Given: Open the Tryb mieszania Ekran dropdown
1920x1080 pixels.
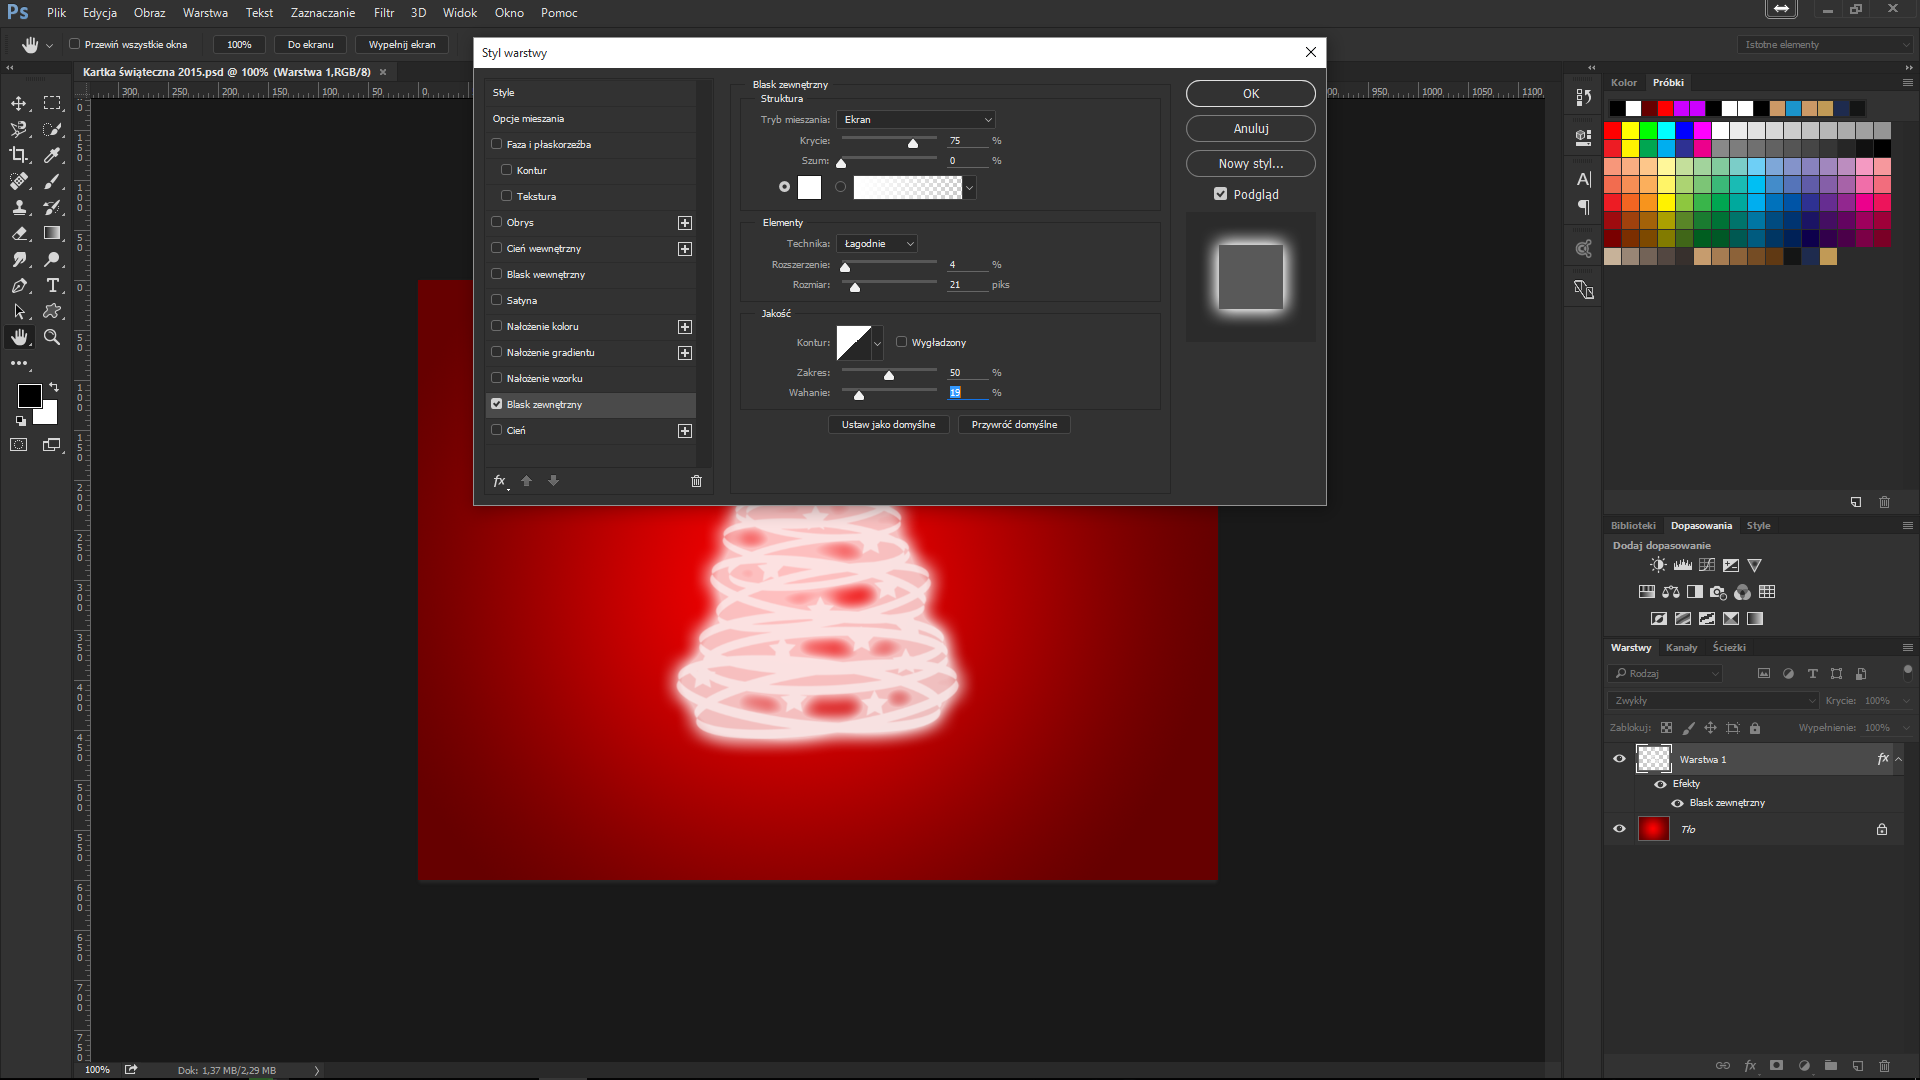Looking at the screenshot, I should (916, 119).
